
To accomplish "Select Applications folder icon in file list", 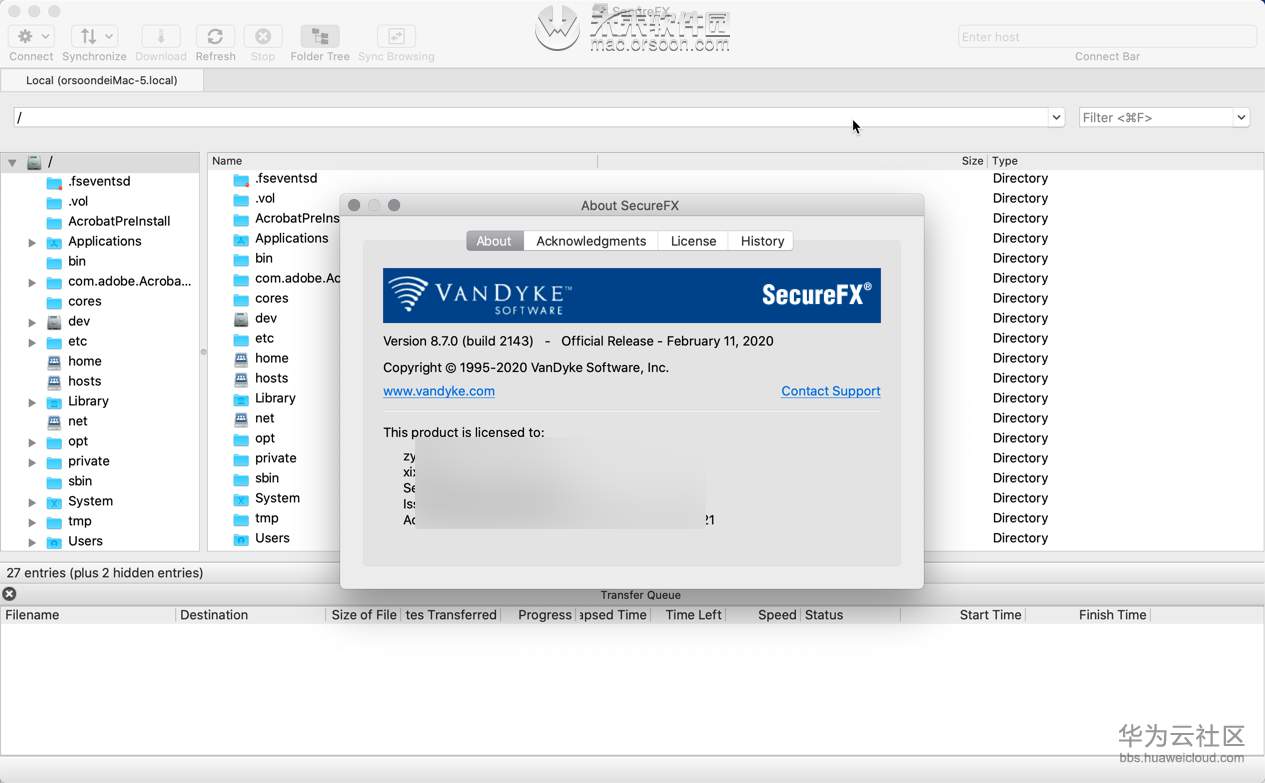I will point(241,239).
